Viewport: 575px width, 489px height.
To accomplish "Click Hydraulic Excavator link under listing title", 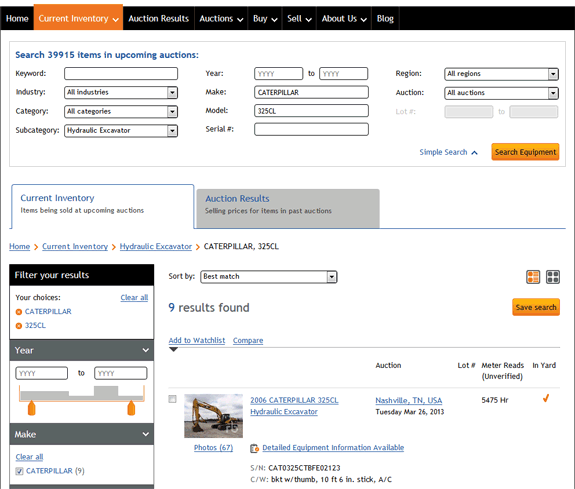I will [x=284, y=412].
